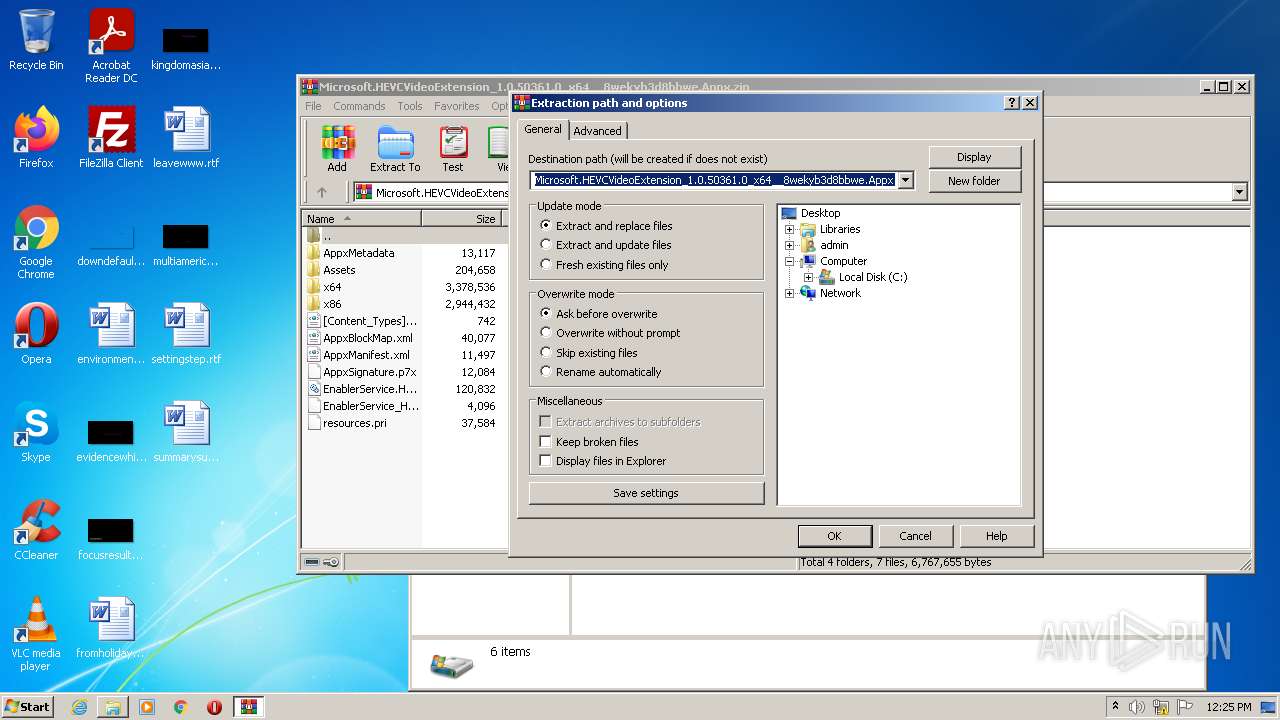Open Google Chrome desktop icon
The image size is (1280, 720).
click(x=36, y=243)
